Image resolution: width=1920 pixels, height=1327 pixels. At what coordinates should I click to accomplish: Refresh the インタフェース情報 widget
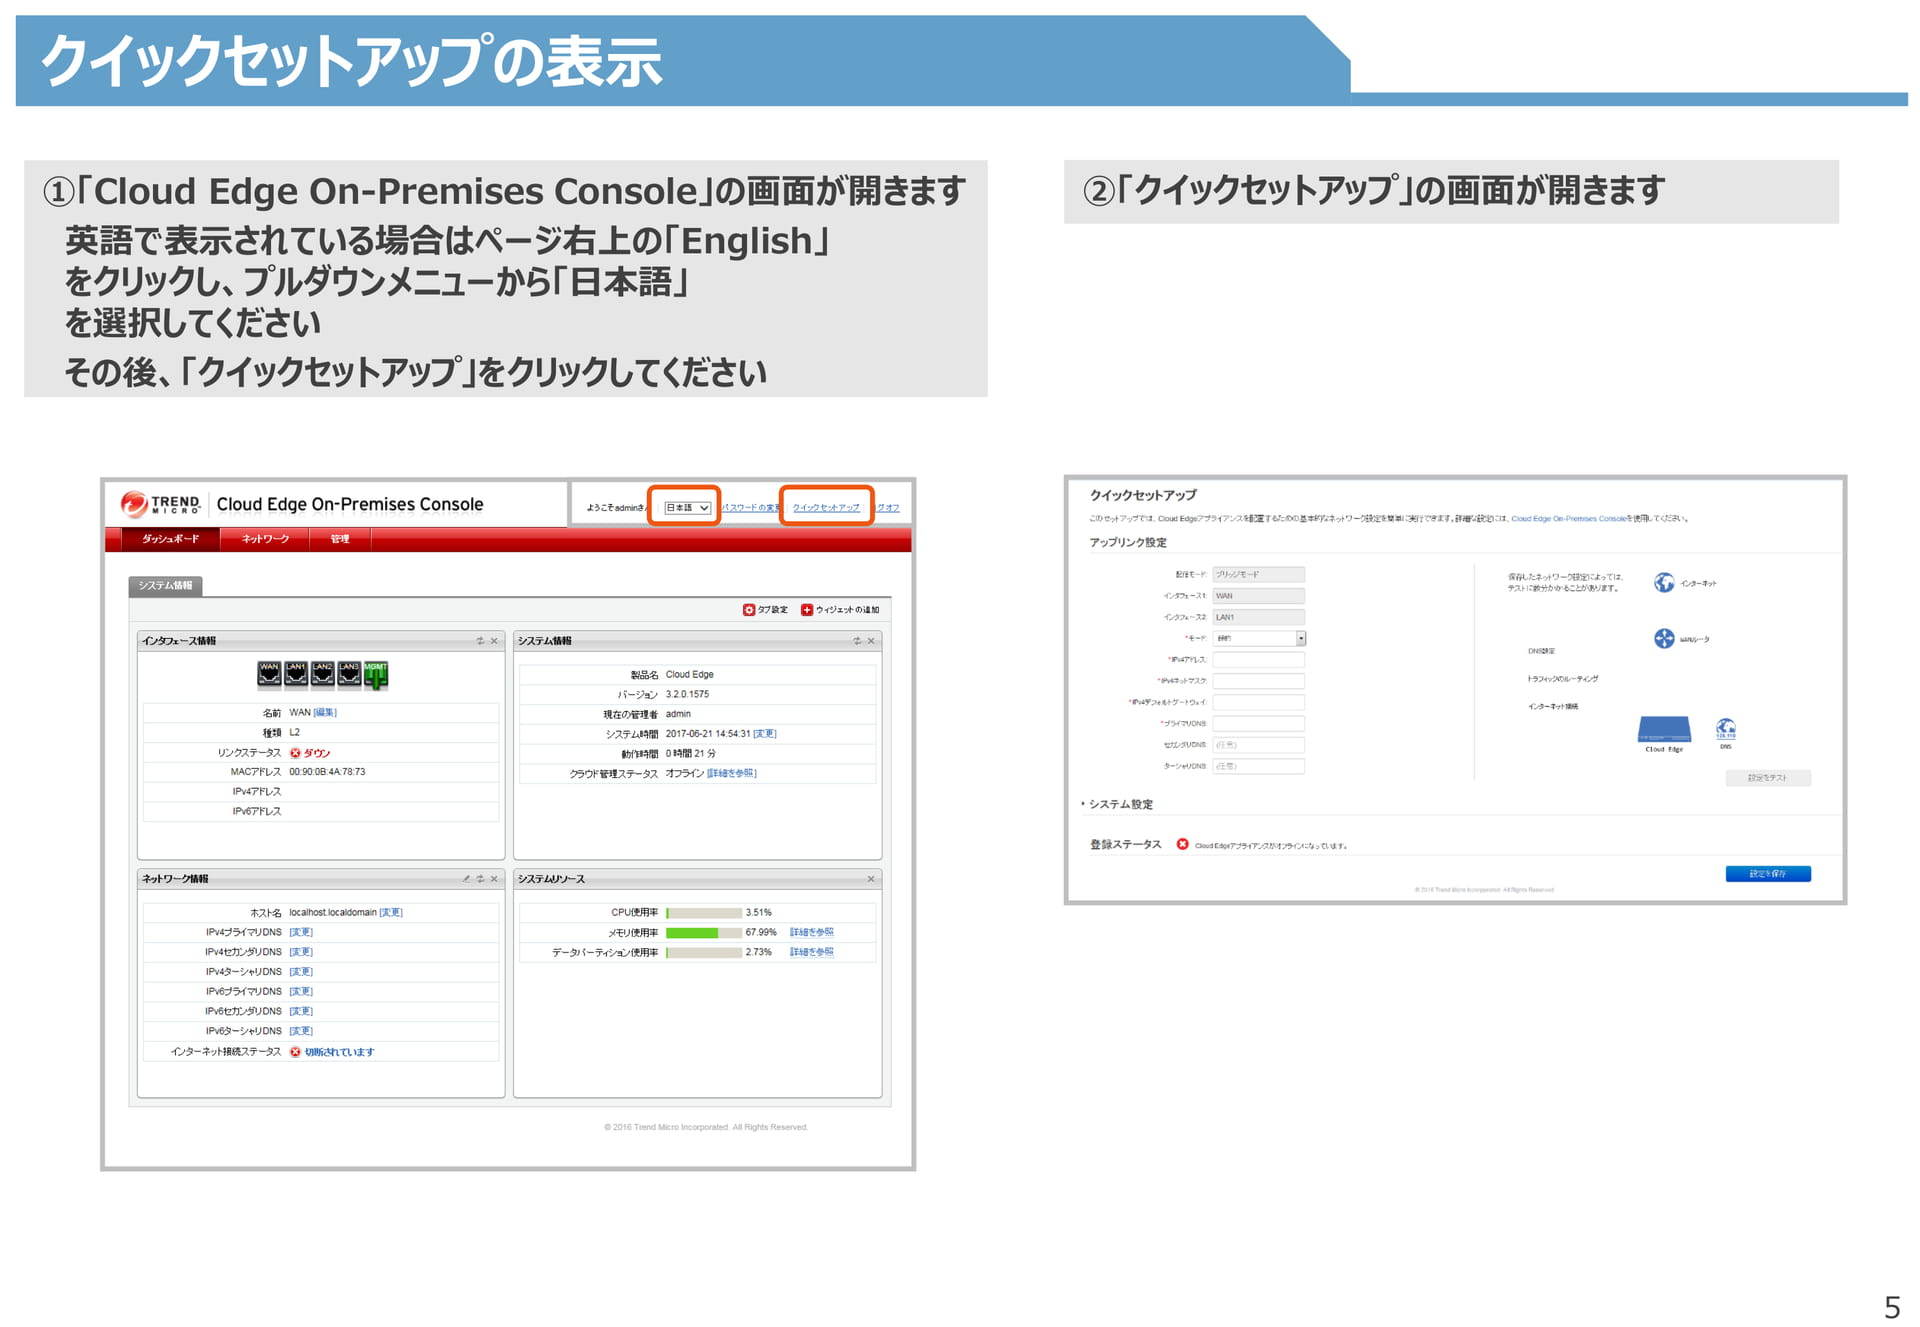(480, 641)
